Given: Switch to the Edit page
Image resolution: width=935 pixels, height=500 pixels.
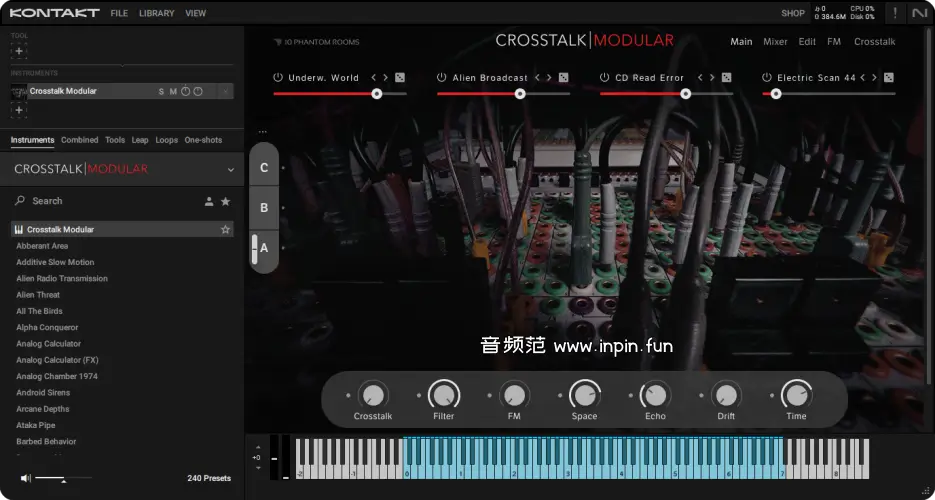Looking at the screenshot, I should (807, 42).
